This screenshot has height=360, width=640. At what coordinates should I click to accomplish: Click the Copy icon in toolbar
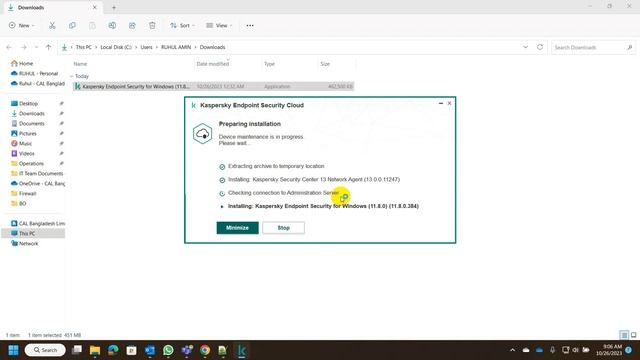(72, 25)
